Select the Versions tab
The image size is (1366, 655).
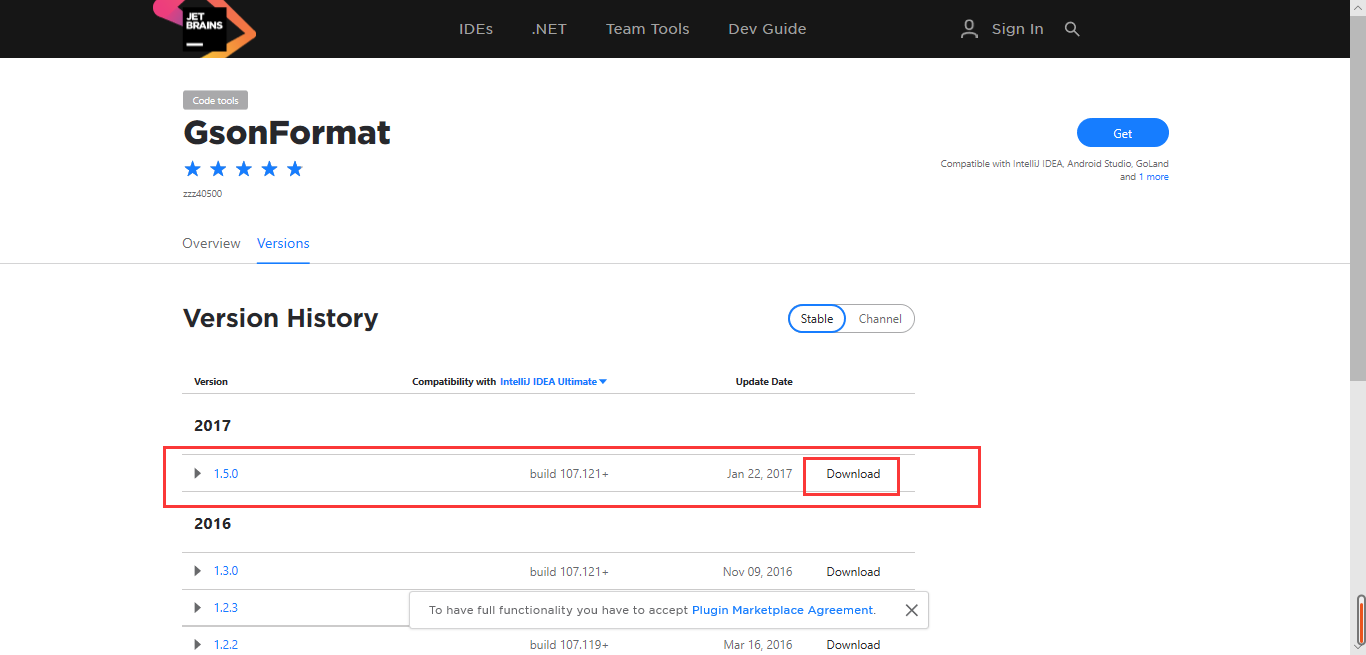283,243
